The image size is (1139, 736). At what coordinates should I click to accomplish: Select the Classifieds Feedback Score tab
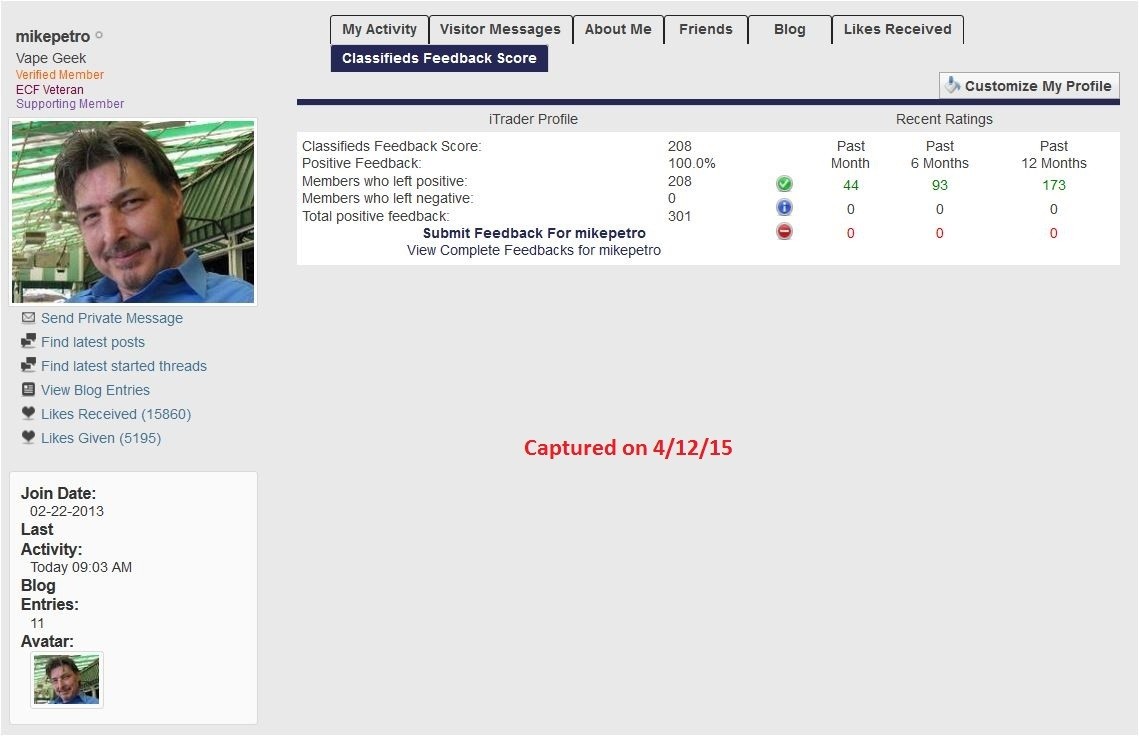pyautogui.click(x=439, y=58)
